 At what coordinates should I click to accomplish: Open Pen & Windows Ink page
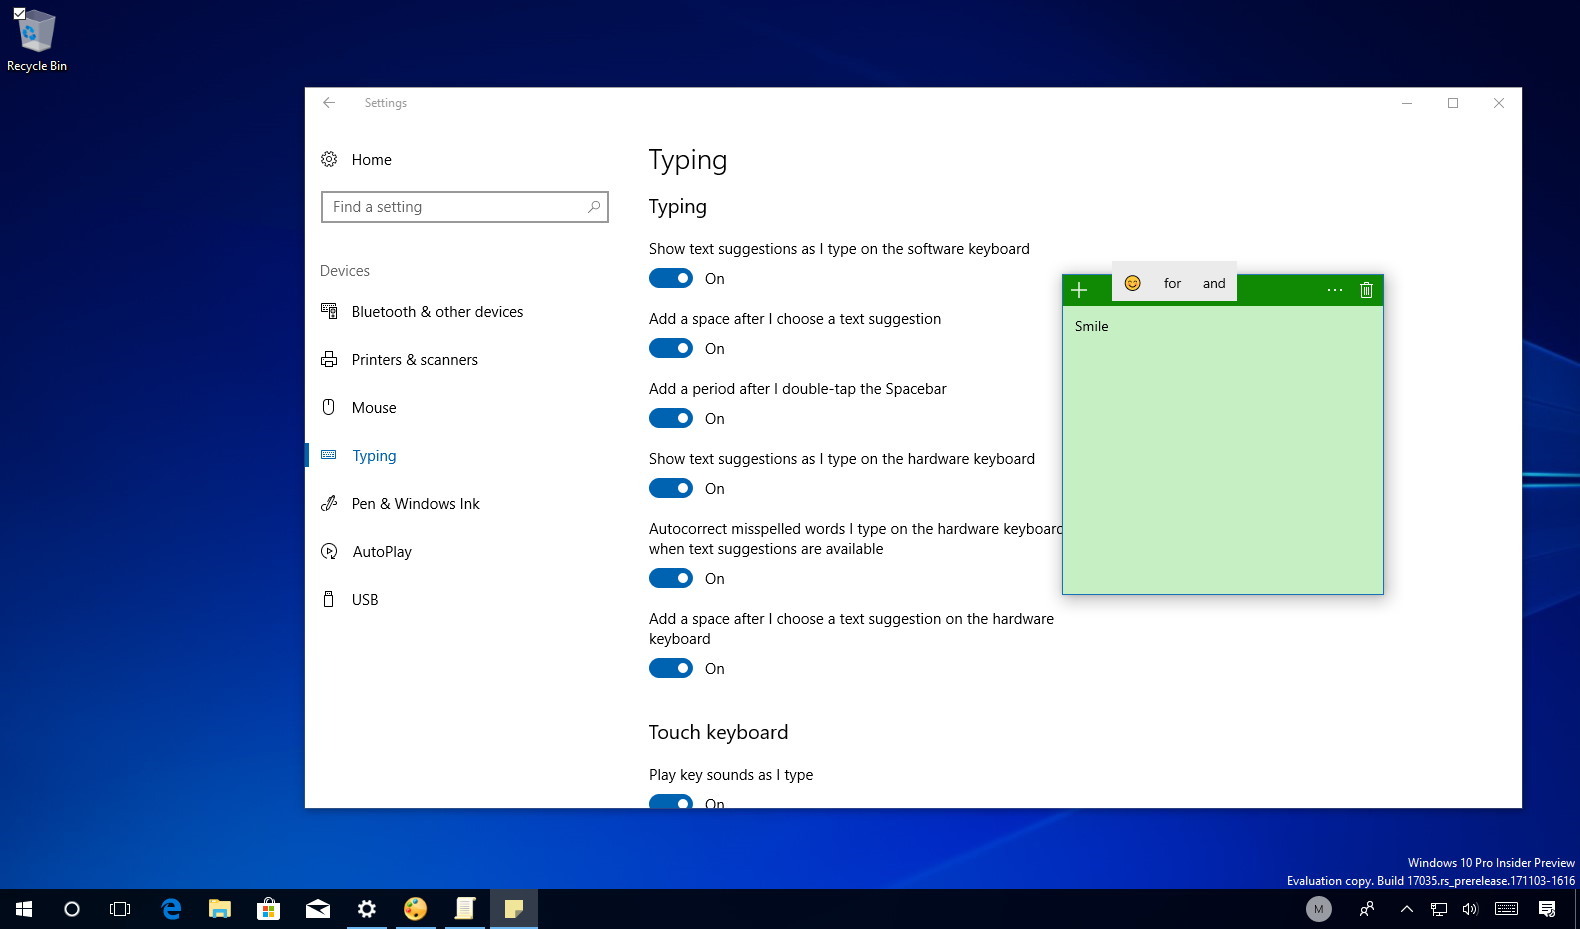coord(400,504)
